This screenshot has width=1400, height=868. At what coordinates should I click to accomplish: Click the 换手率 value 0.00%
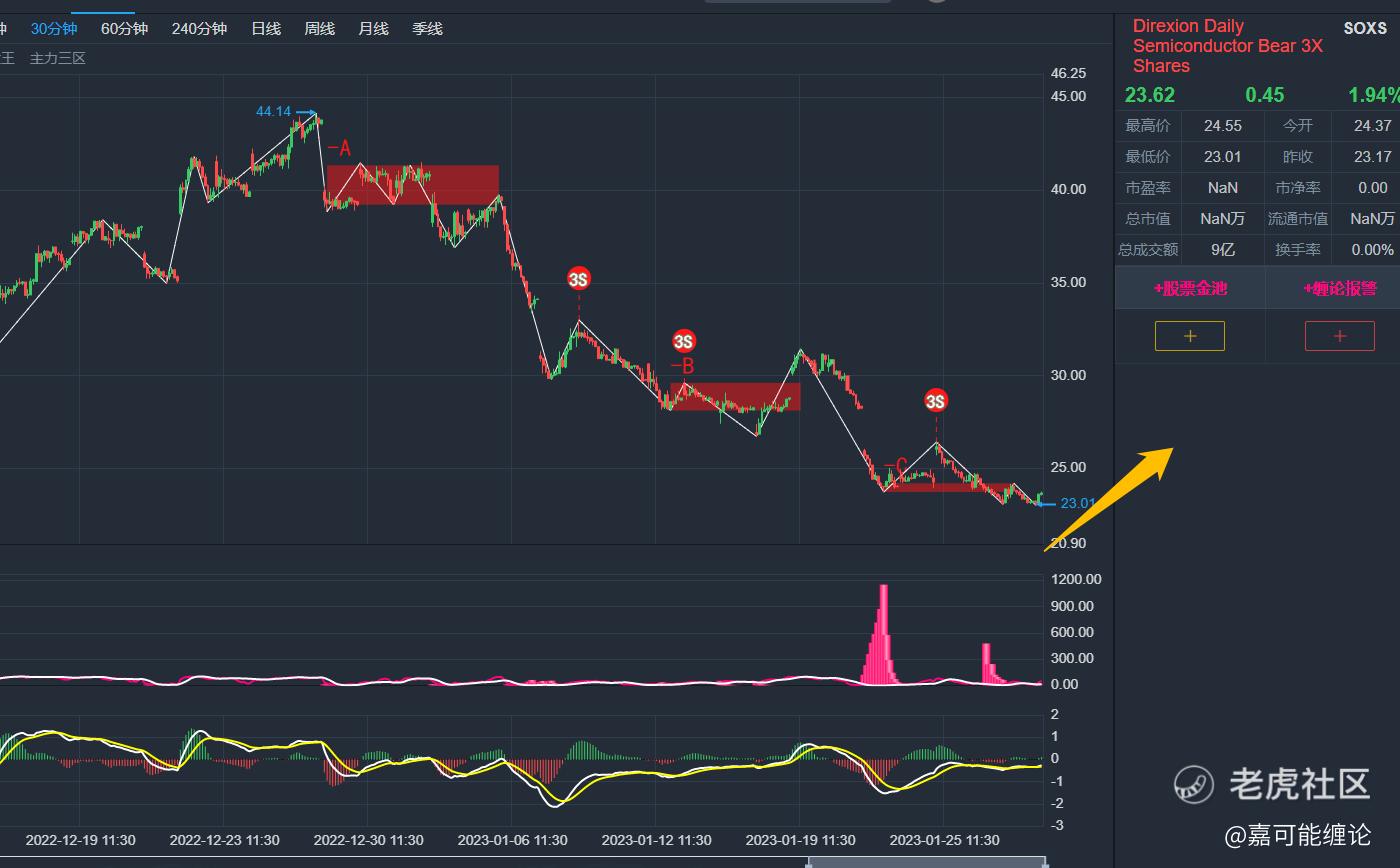[x=1372, y=250]
